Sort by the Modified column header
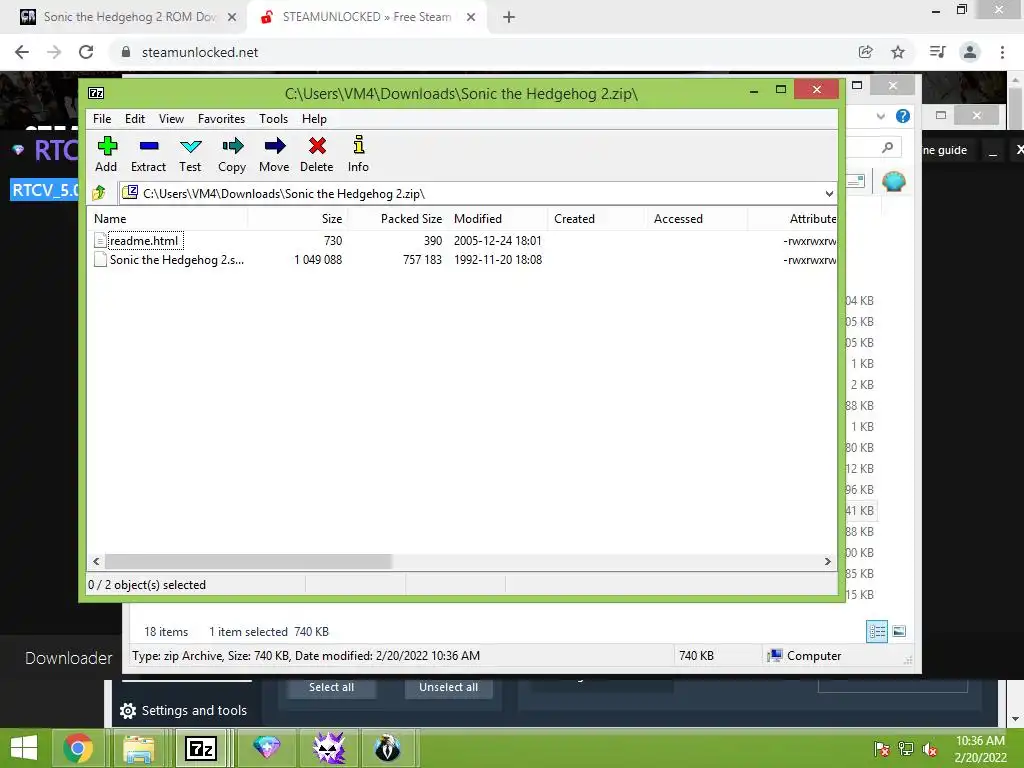The width and height of the screenshot is (1024, 768). [498, 219]
